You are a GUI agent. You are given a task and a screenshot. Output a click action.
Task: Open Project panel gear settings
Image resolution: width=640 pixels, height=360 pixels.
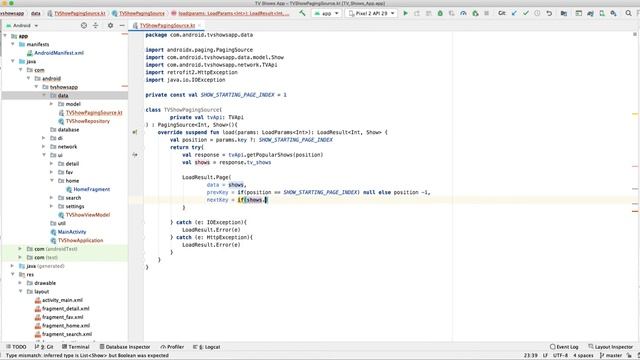[x=110, y=25]
